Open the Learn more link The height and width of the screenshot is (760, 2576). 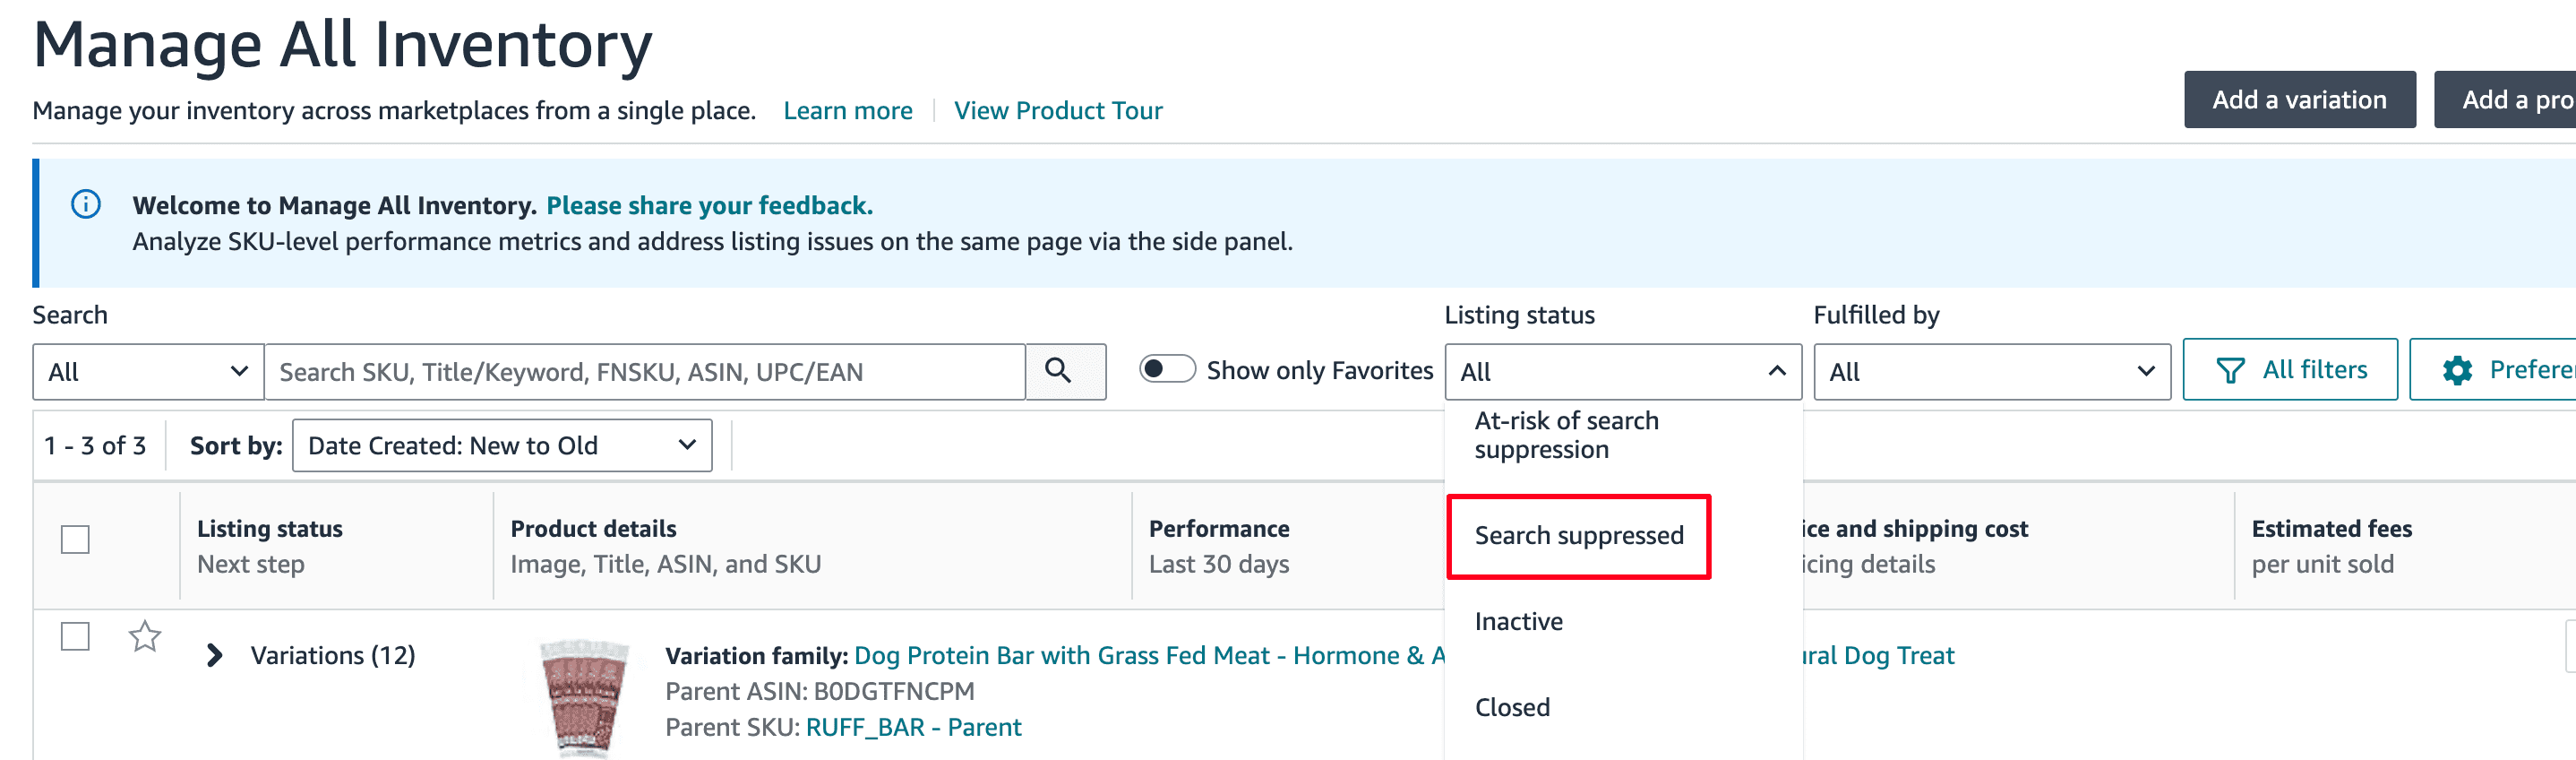pyautogui.click(x=847, y=111)
